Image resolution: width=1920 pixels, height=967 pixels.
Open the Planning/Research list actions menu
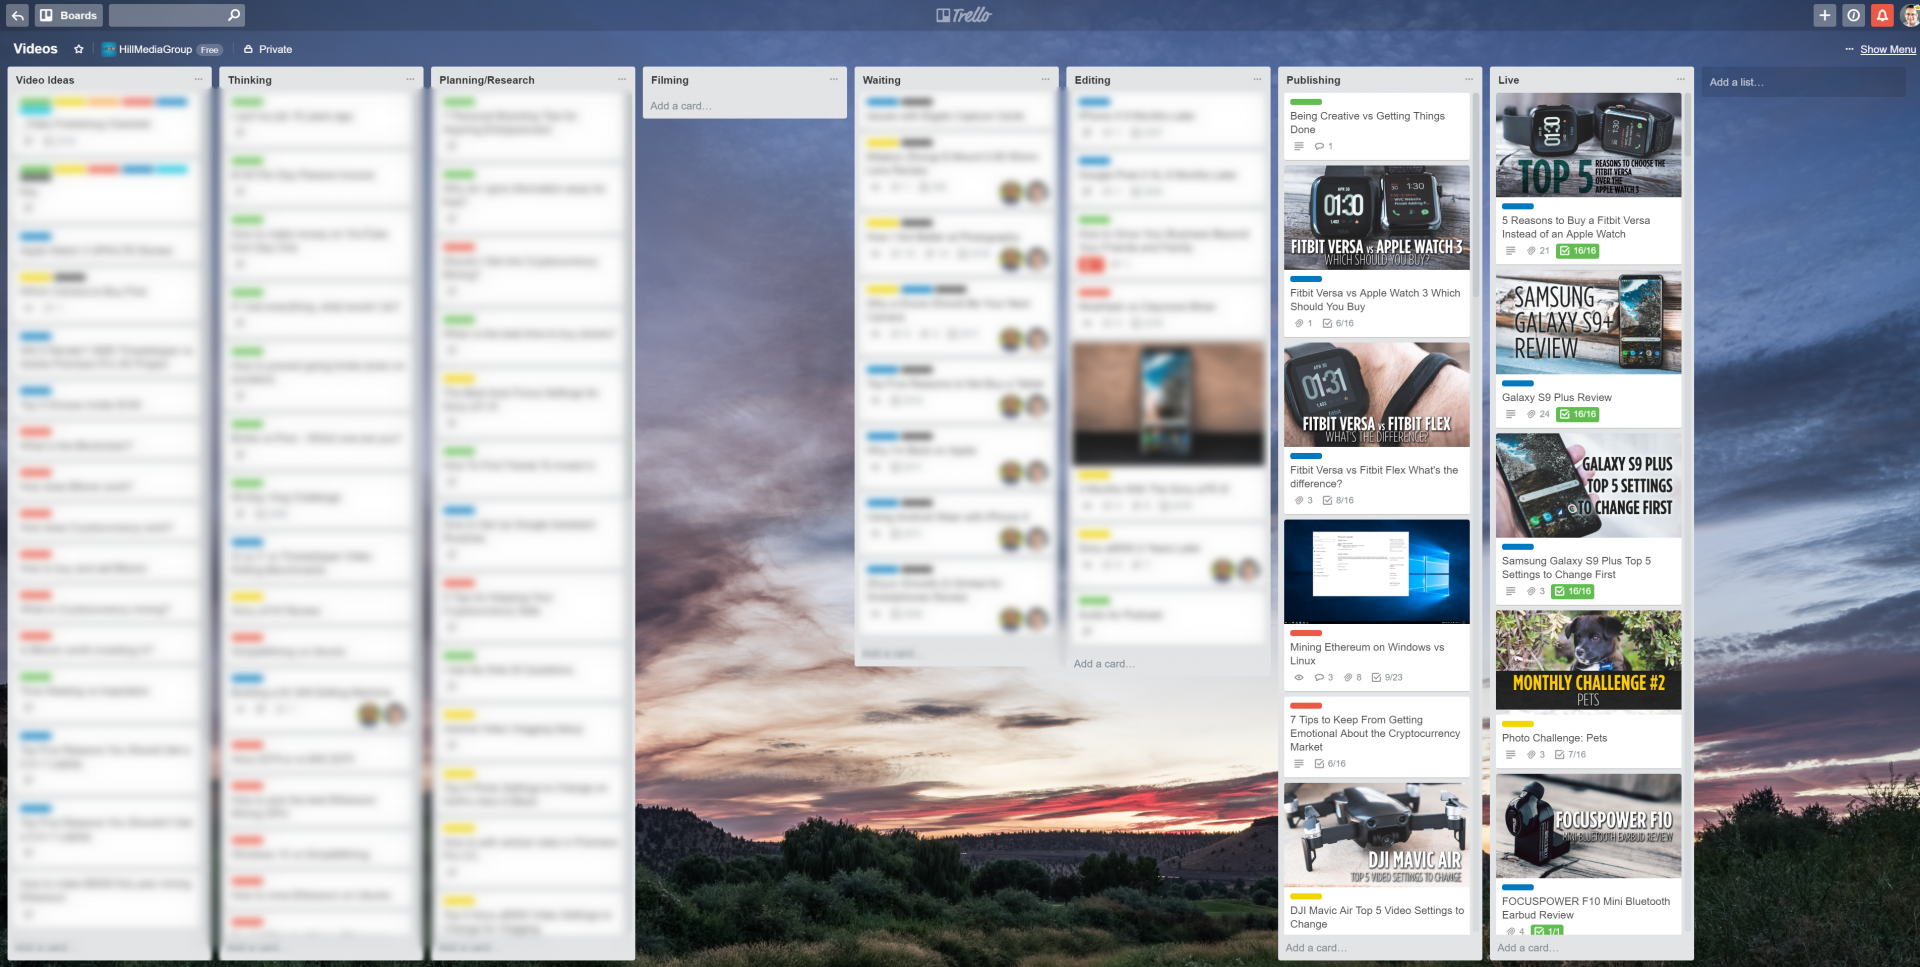point(622,79)
